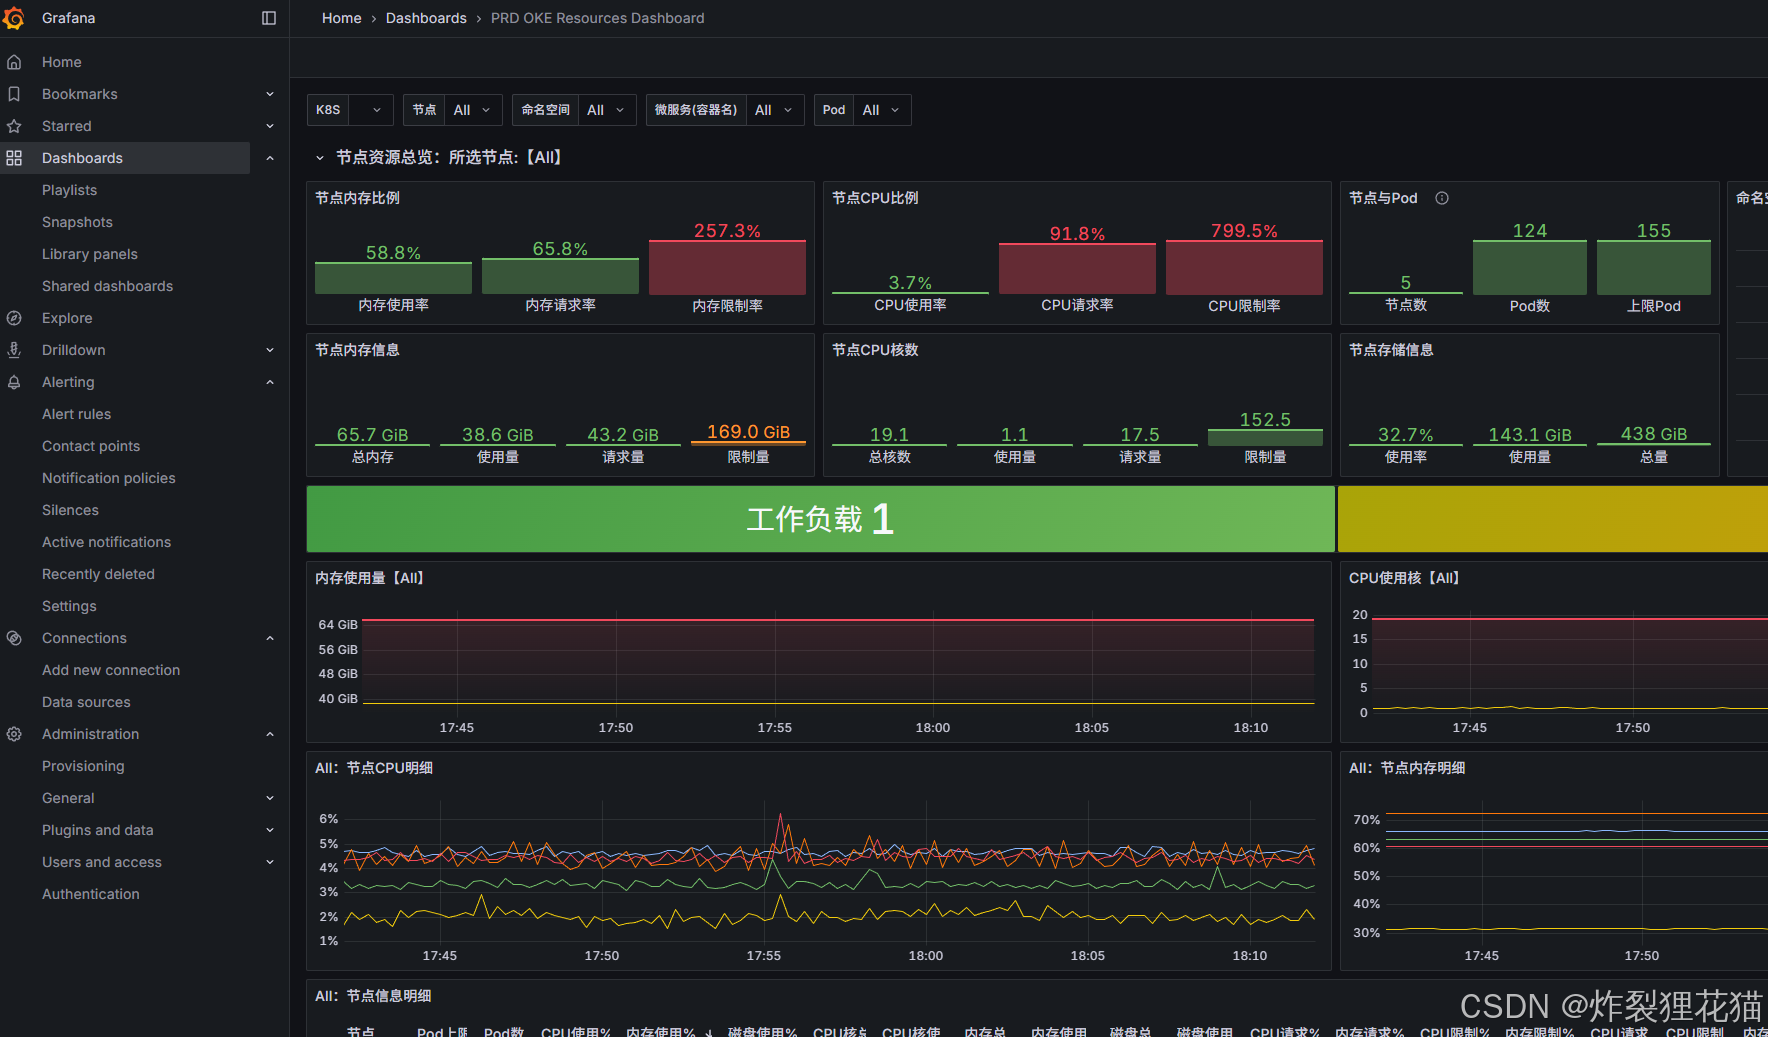
Task: Expand the General submenu chevron
Action: pyautogui.click(x=270, y=798)
